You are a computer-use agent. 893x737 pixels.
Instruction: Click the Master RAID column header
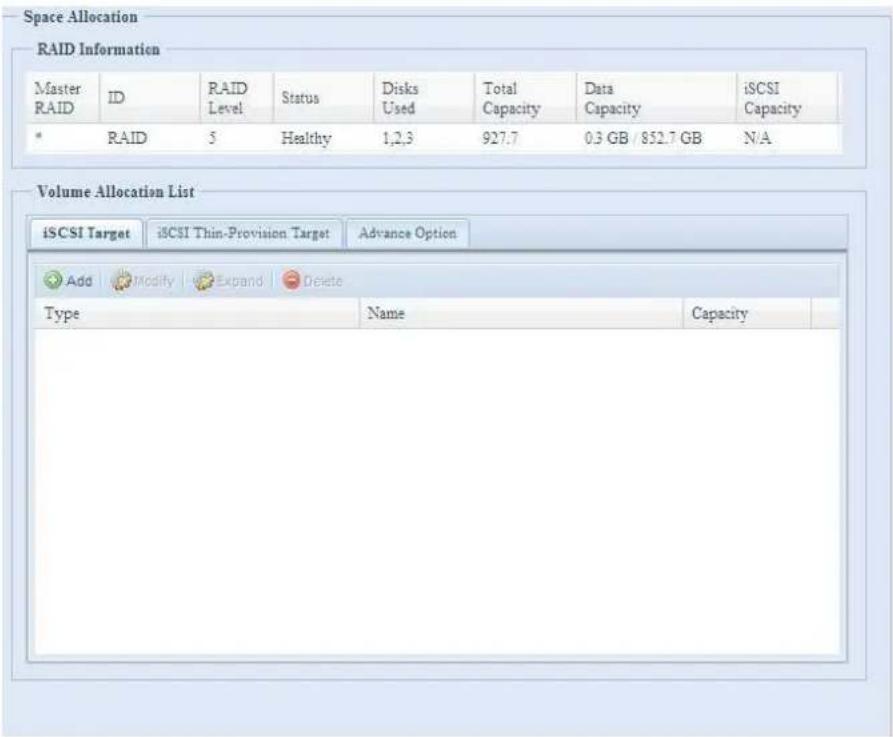[x=63, y=98]
